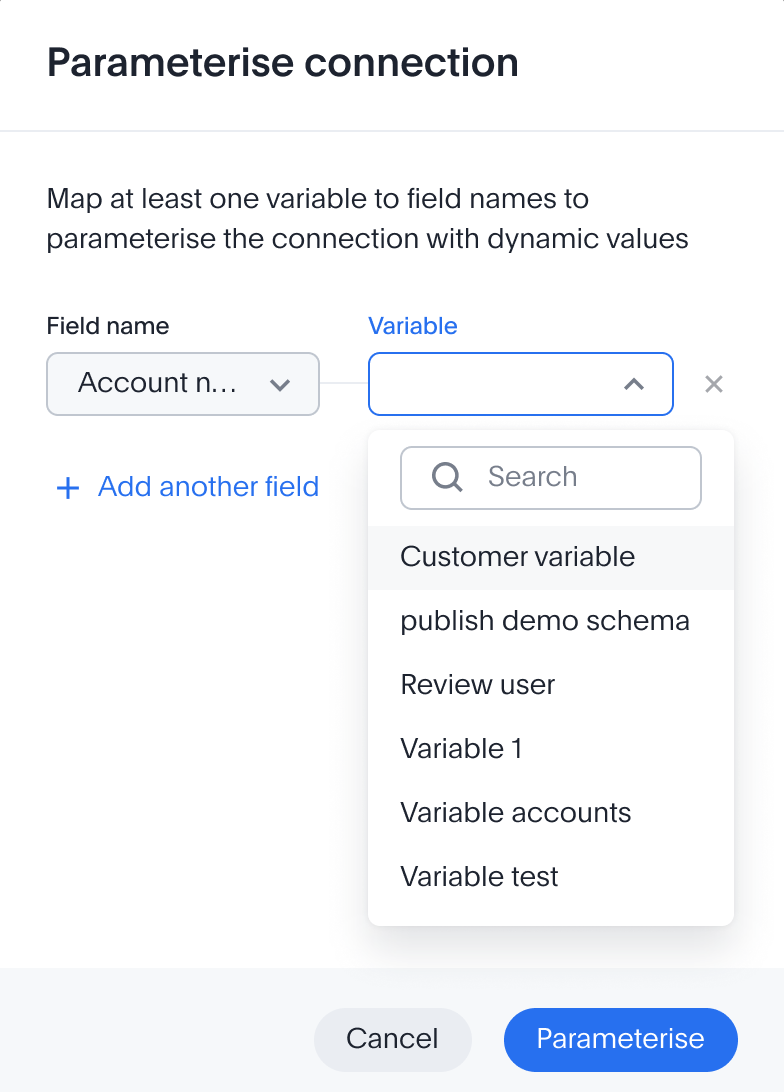Select Customer variable from the list
This screenshot has height=1092, width=784.
[x=551, y=557]
